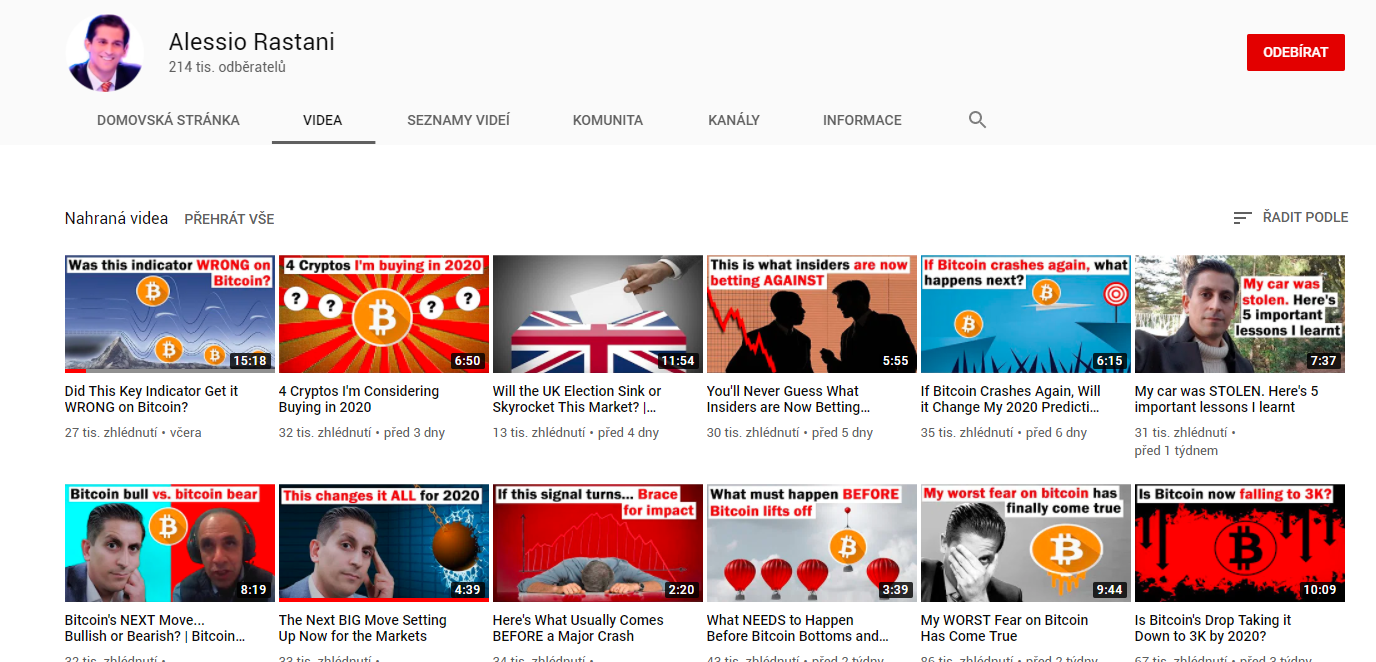
Task: Click '35 tis. zhlédnutí • před 6 dny' metadata
Action: click(1004, 433)
